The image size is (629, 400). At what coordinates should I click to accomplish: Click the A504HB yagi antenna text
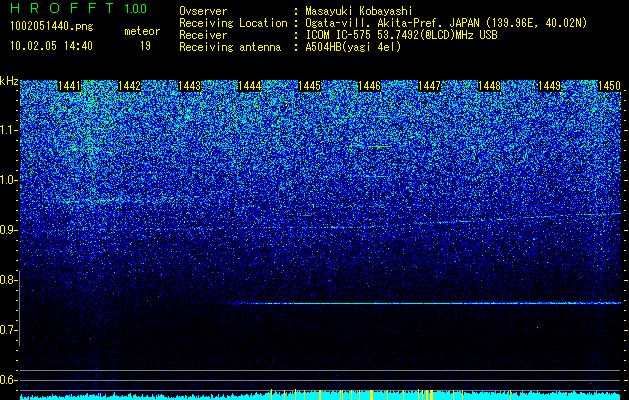pyautogui.click(x=353, y=47)
